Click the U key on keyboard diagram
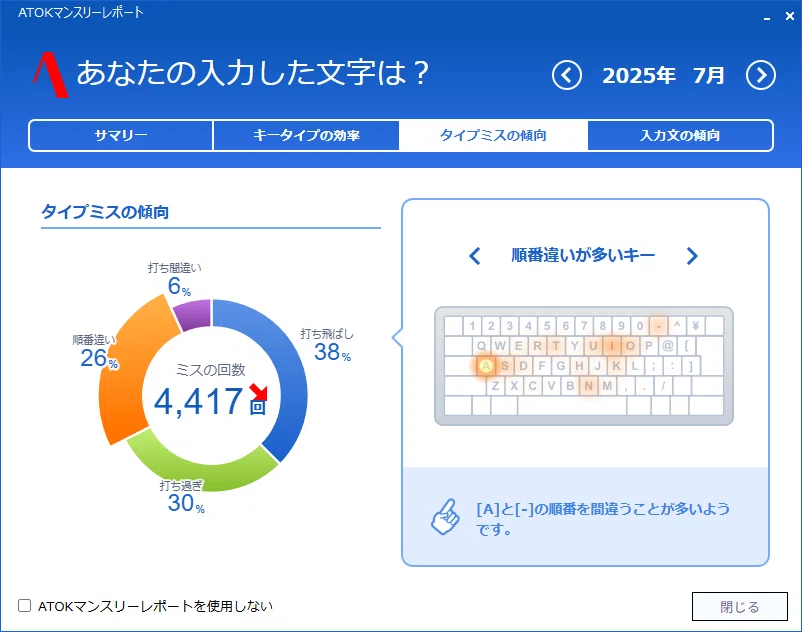The height and width of the screenshot is (632, 802). [x=593, y=346]
